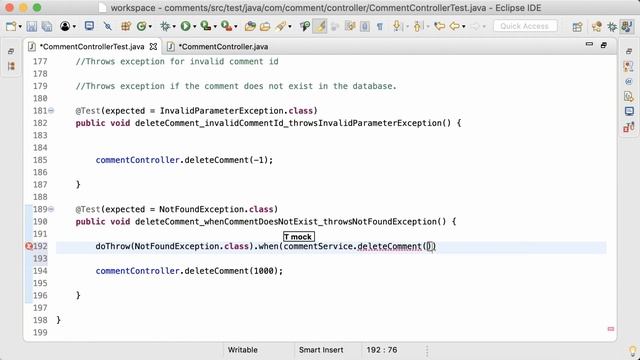
Task: Toggle Mark Occurrences highlighter button
Action: tap(320, 27)
